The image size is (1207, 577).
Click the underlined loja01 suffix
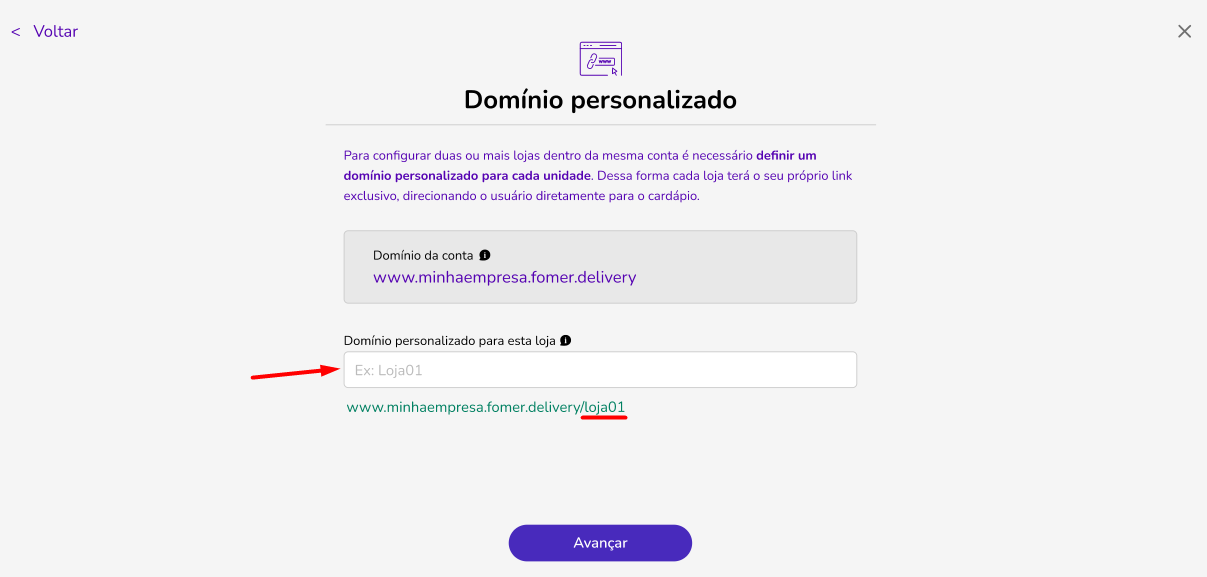[x=605, y=408]
